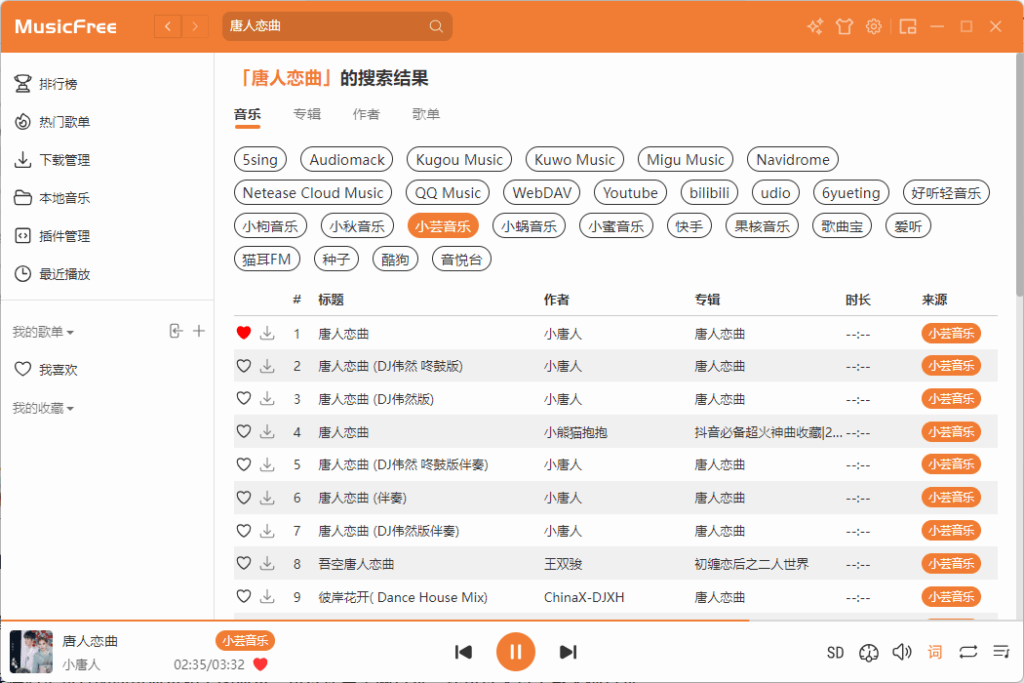The image size is (1024, 683).
Task: Unlike song 1 唐人恋曲 red heart
Action: pyautogui.click(x=244, y=333)
